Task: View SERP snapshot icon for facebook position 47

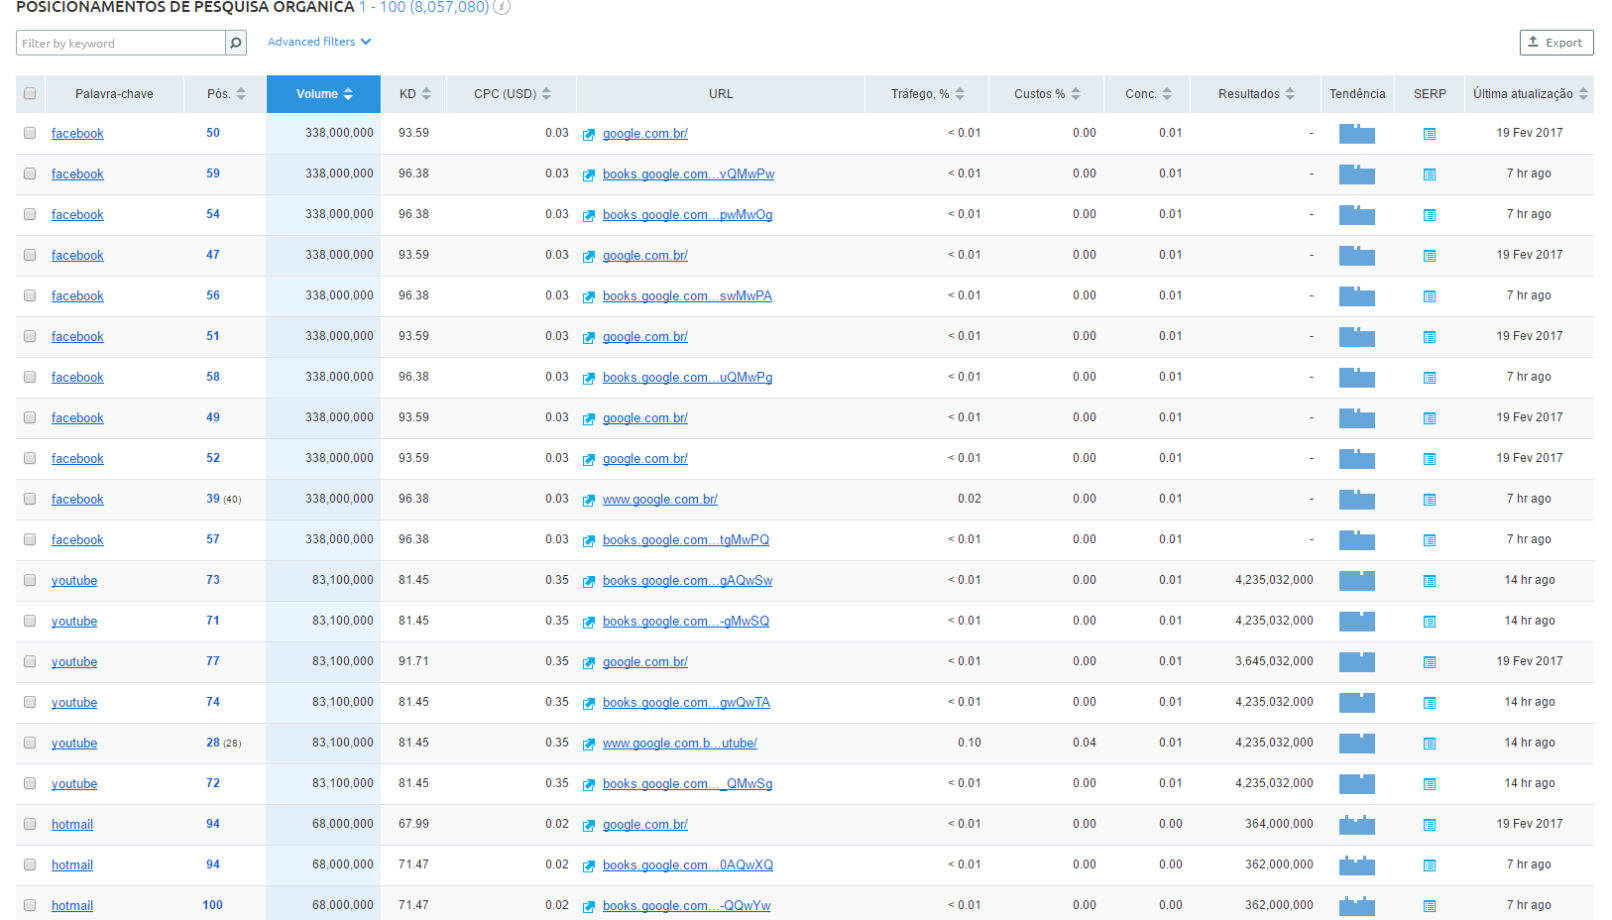Action: 1429,256
